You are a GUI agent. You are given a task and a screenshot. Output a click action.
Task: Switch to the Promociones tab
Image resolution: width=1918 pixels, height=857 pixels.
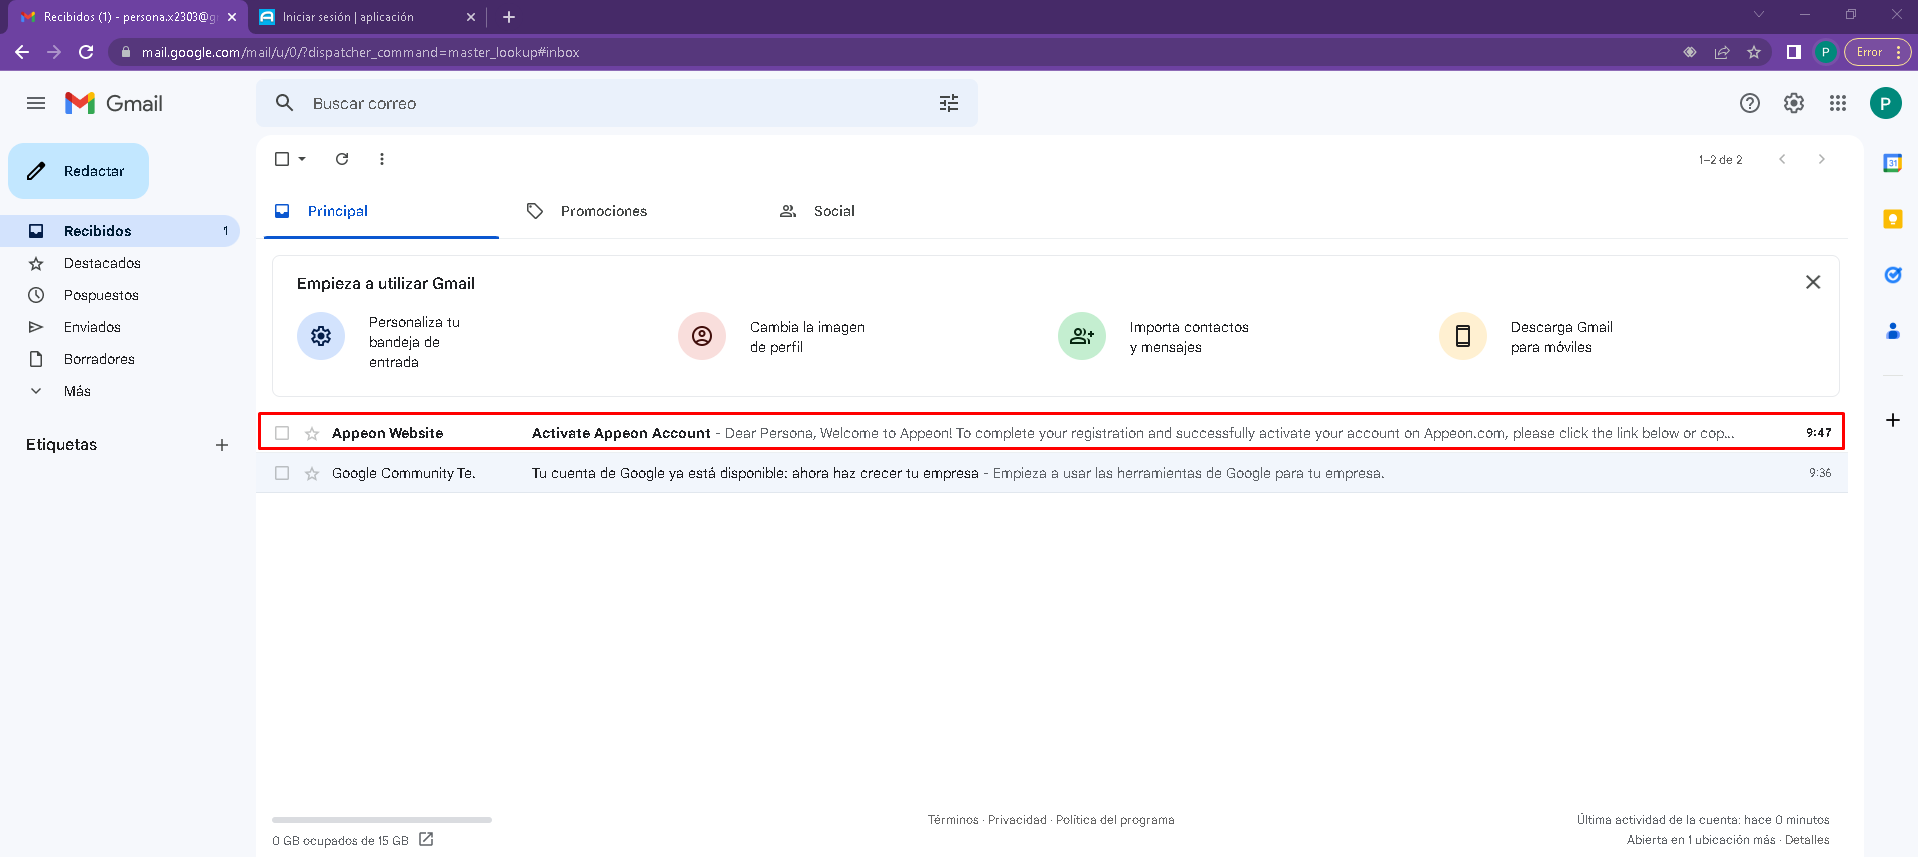(x=603, y=211)
